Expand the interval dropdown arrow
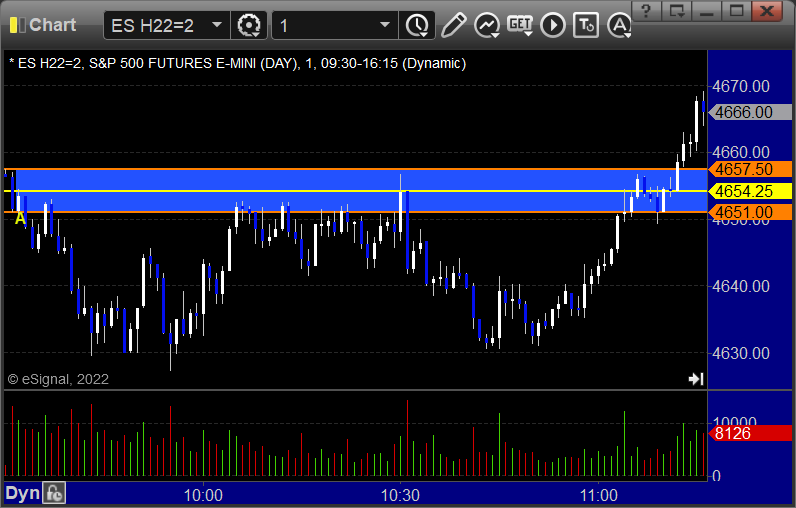This screenshot has width=796, height=508. [385, 25]
